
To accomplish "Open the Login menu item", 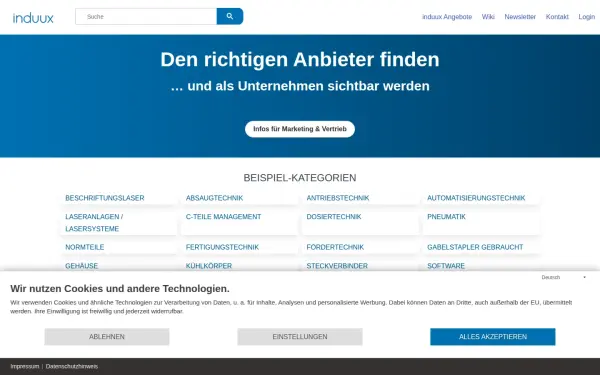I will pyautogui.click(x=587, y=17).
